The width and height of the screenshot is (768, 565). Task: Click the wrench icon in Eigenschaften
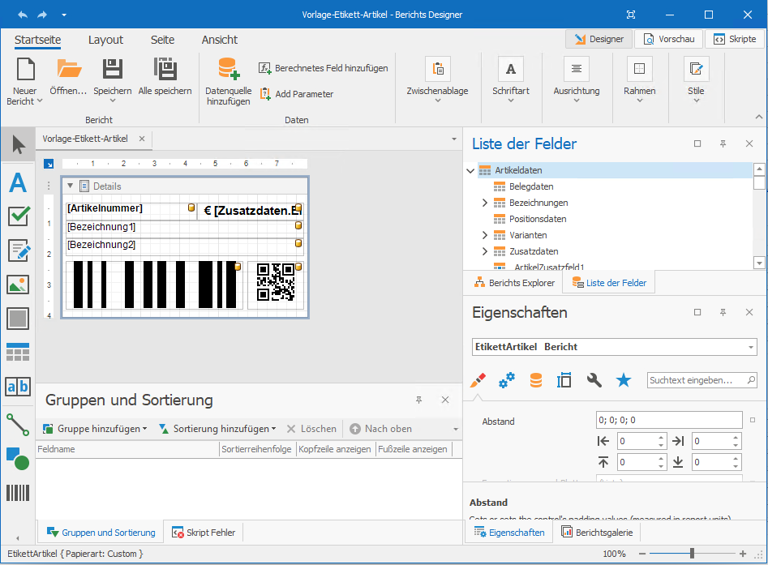click(x=594, y=380)
